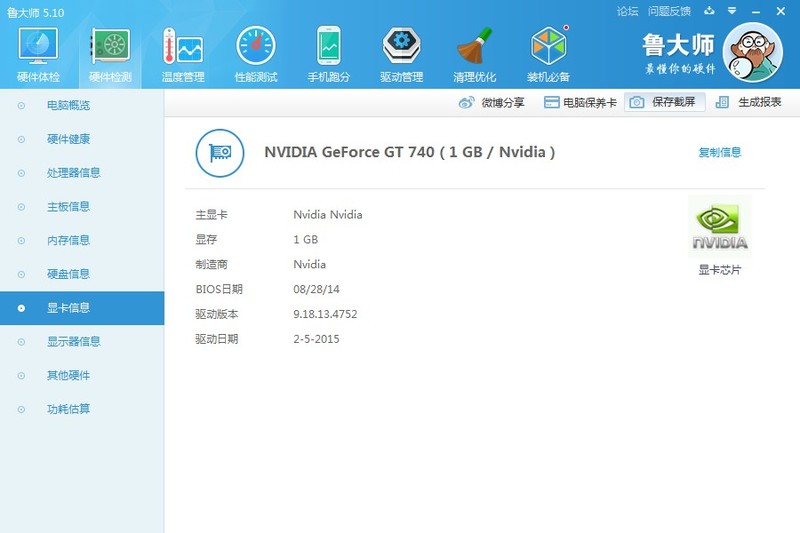Open the title bar dropdown menu arrow
Image resolution: width=800 pixels, height=533 pixels.
732,11
